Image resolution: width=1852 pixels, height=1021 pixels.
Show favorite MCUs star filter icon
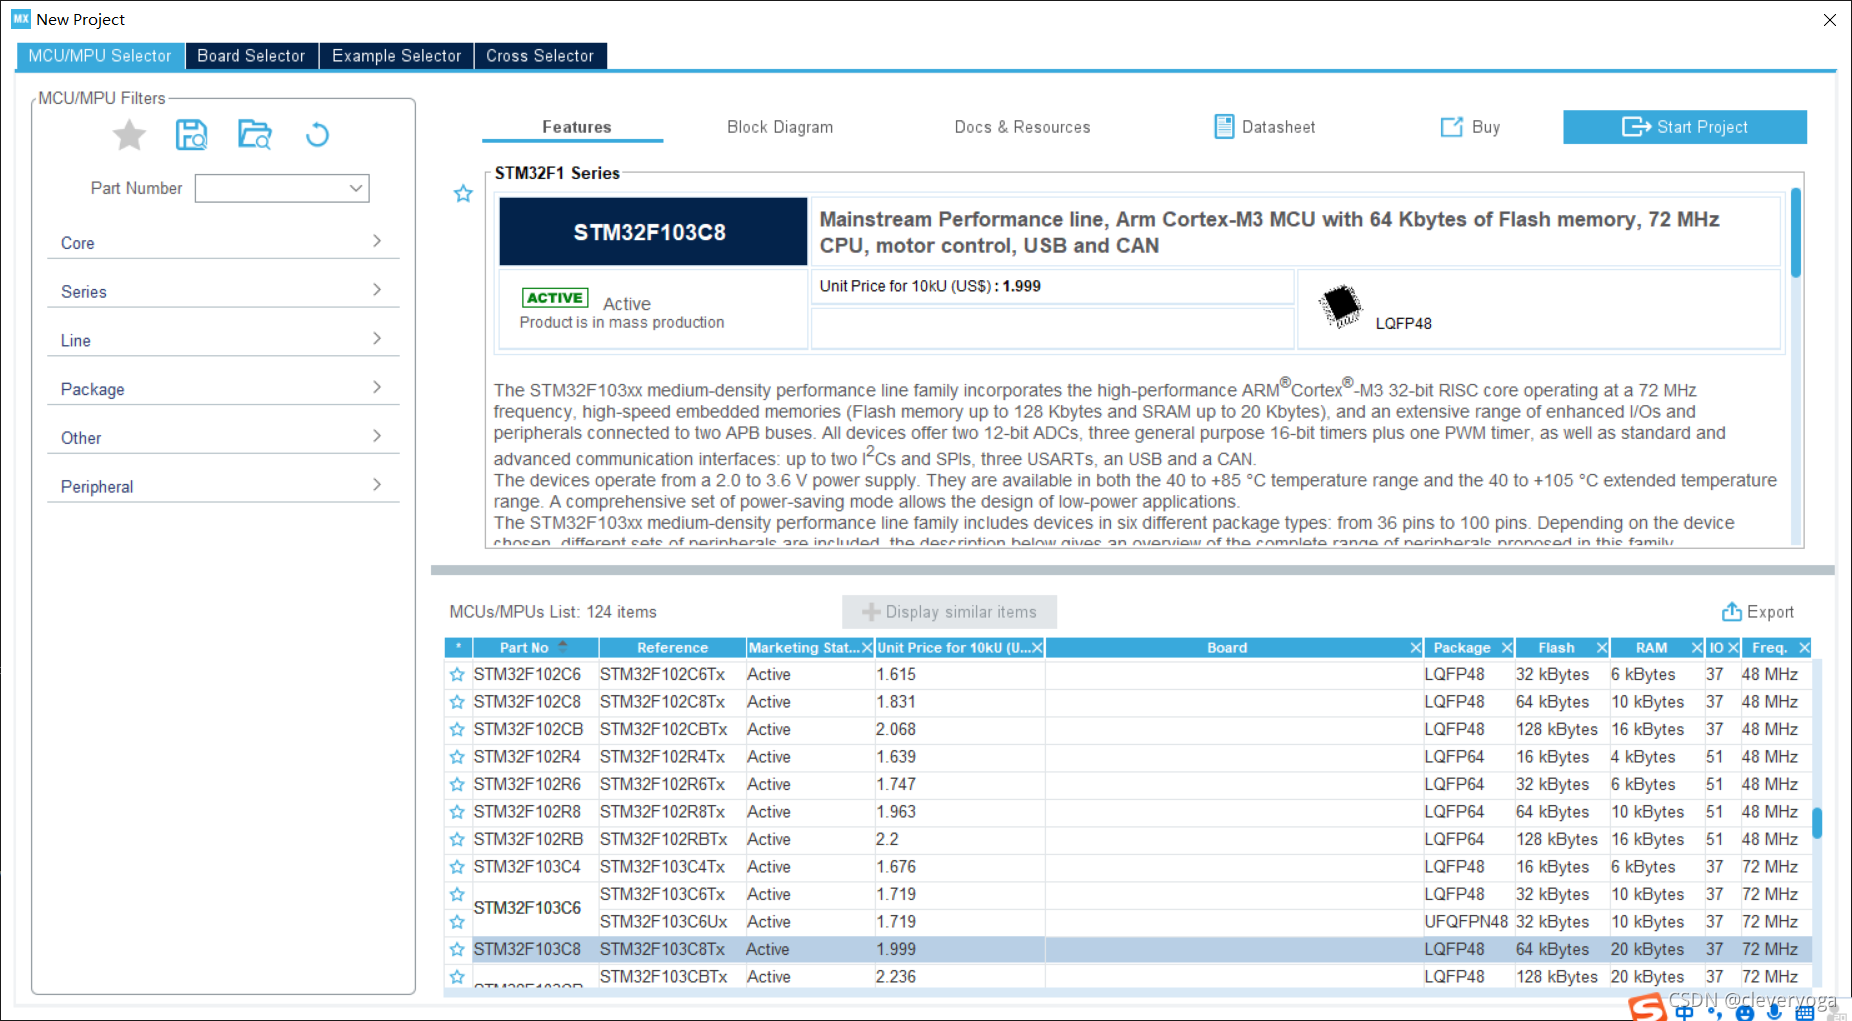click(x=129, y=135)
